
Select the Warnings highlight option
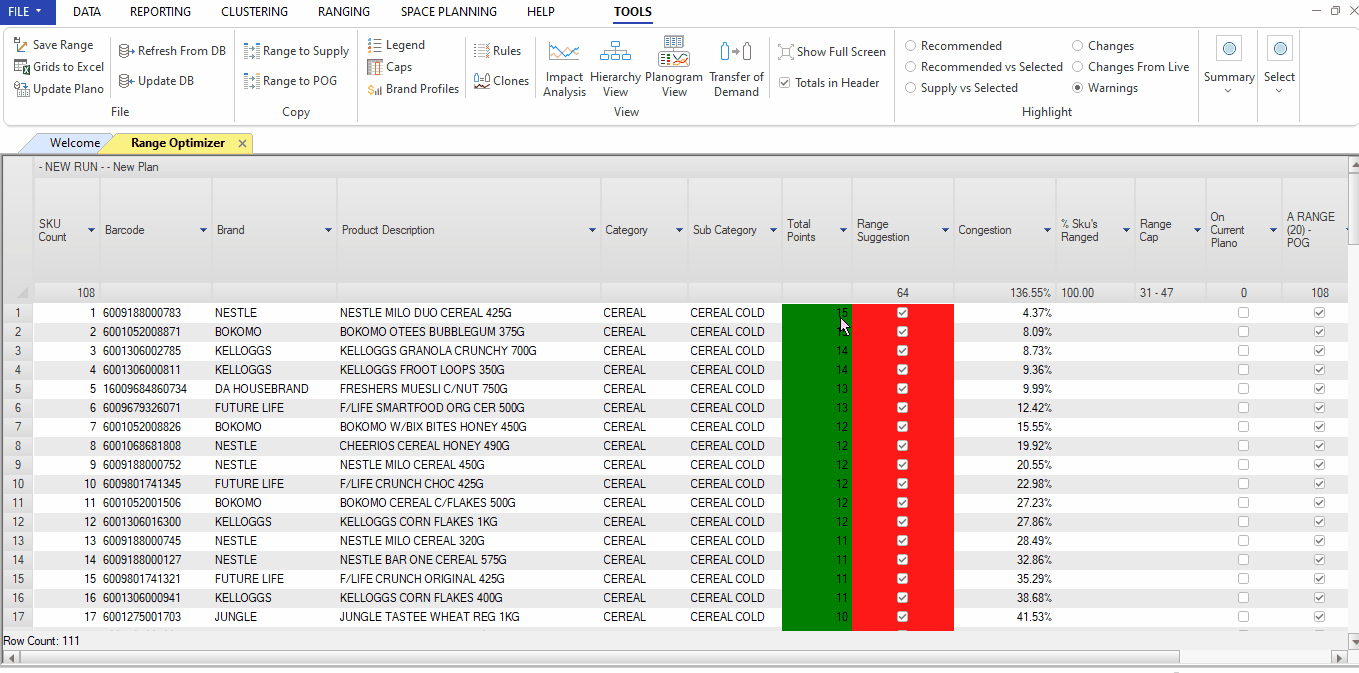[x=1077, y=88]
